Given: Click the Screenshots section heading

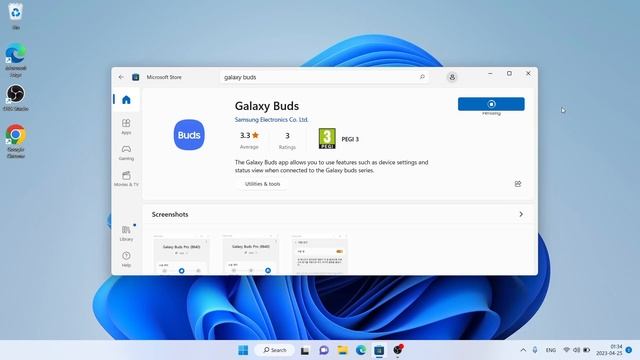Looking at the screenshot, I should tap(170, 214).
